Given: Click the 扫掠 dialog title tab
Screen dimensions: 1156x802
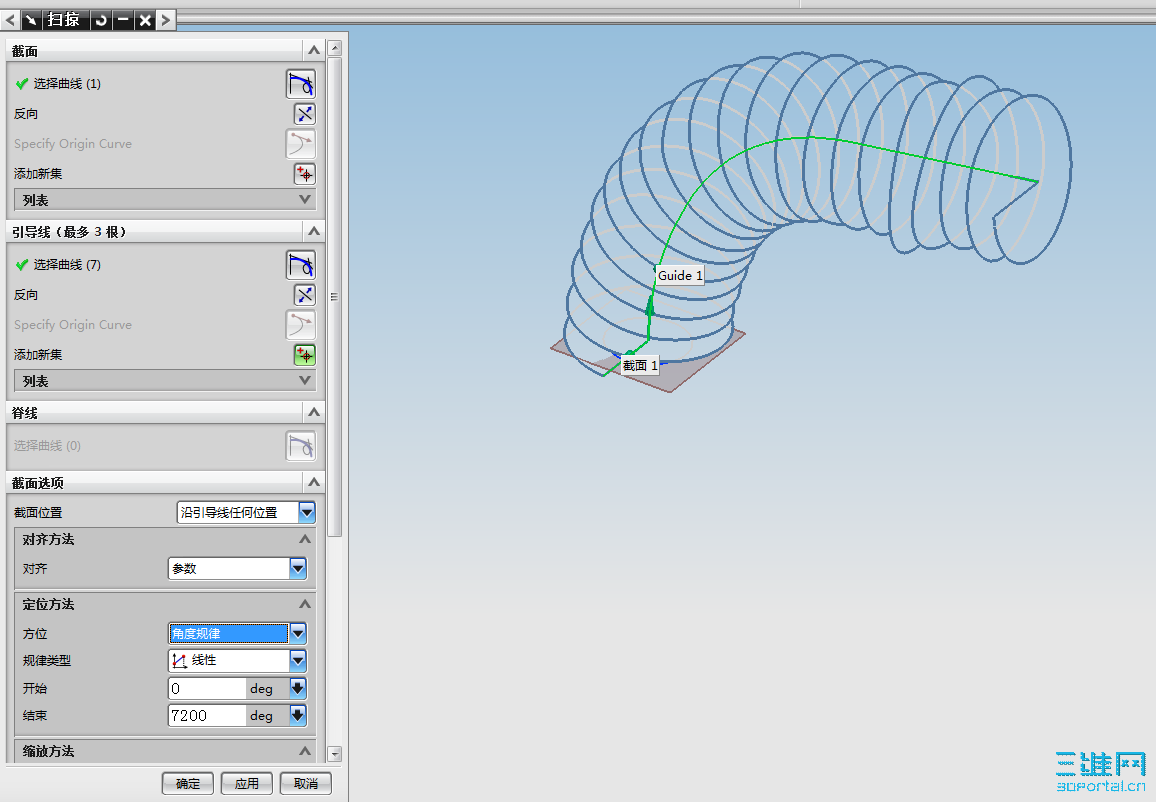Looking at the screenshot, I should tap(66, 20).
